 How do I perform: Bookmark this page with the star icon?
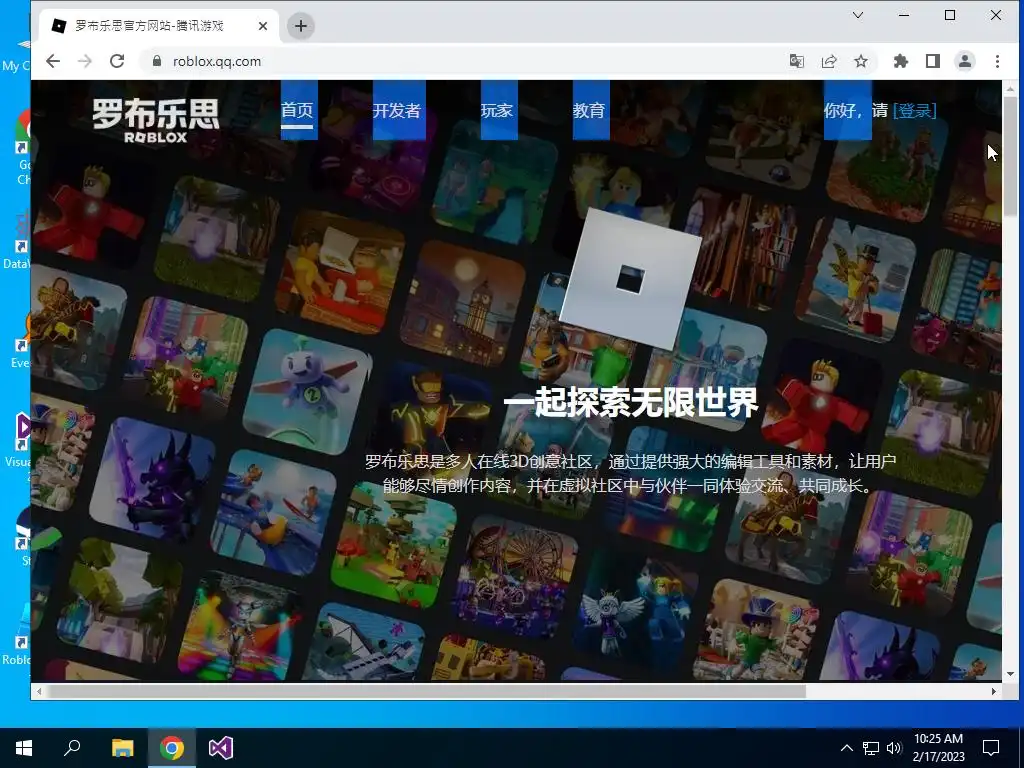pos(861,61)
